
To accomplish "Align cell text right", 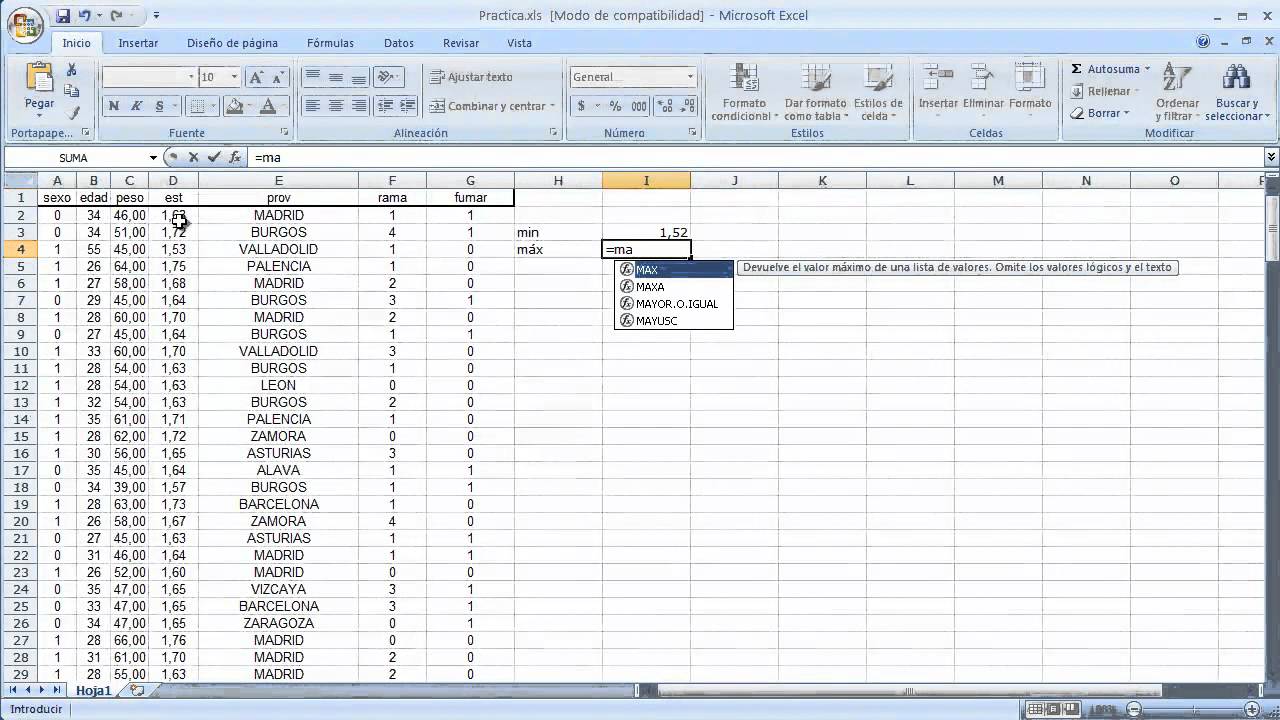I will coord(359,106).
